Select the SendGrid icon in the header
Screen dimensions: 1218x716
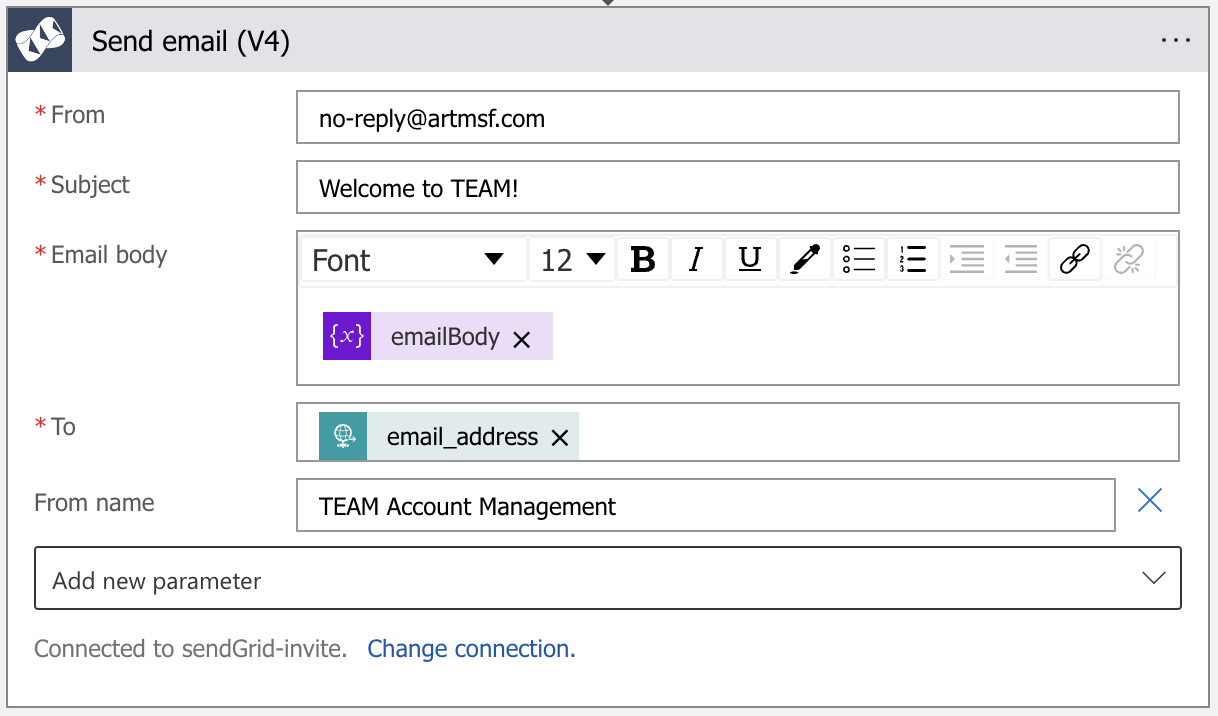click(x=39, y=40)
